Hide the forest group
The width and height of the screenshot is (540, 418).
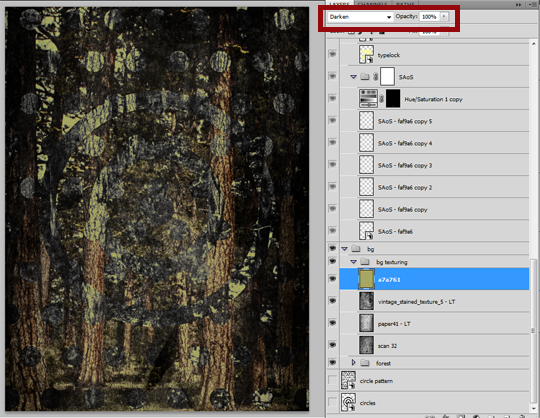332,362
